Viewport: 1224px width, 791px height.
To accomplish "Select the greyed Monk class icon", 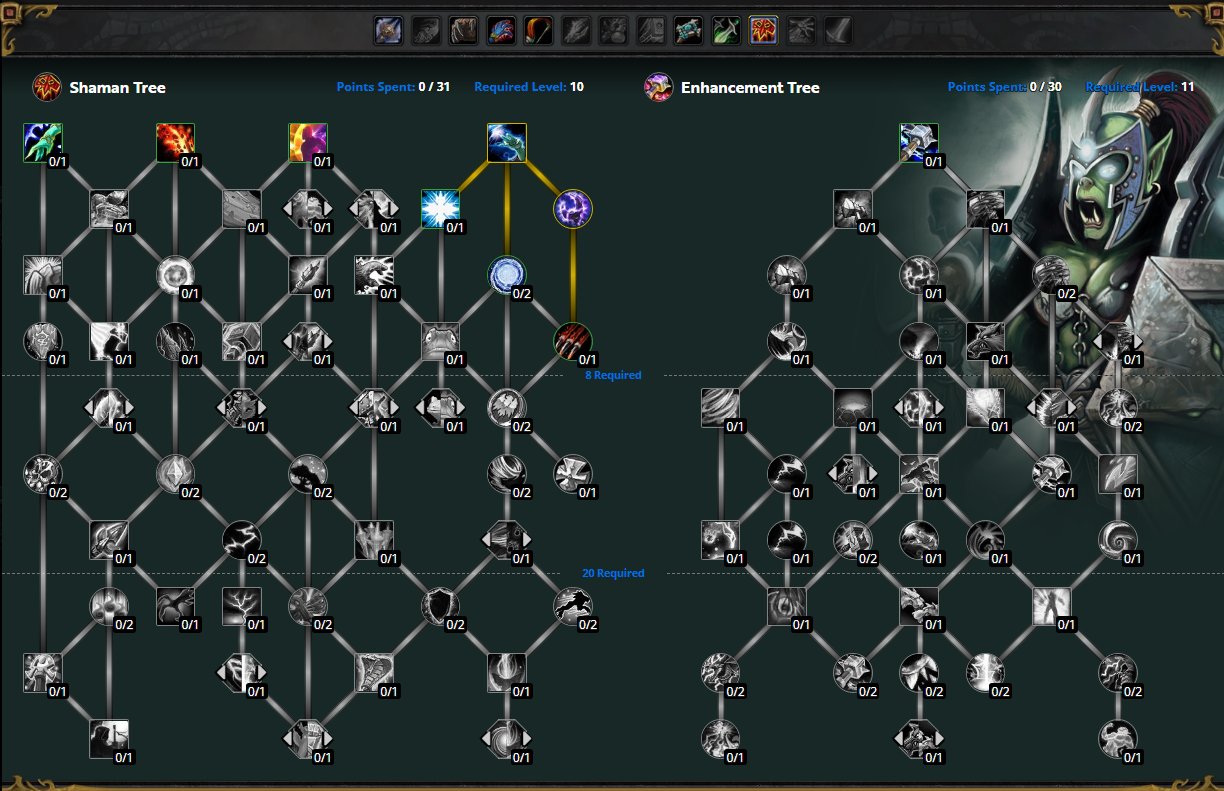I will (x=614, y=31).
